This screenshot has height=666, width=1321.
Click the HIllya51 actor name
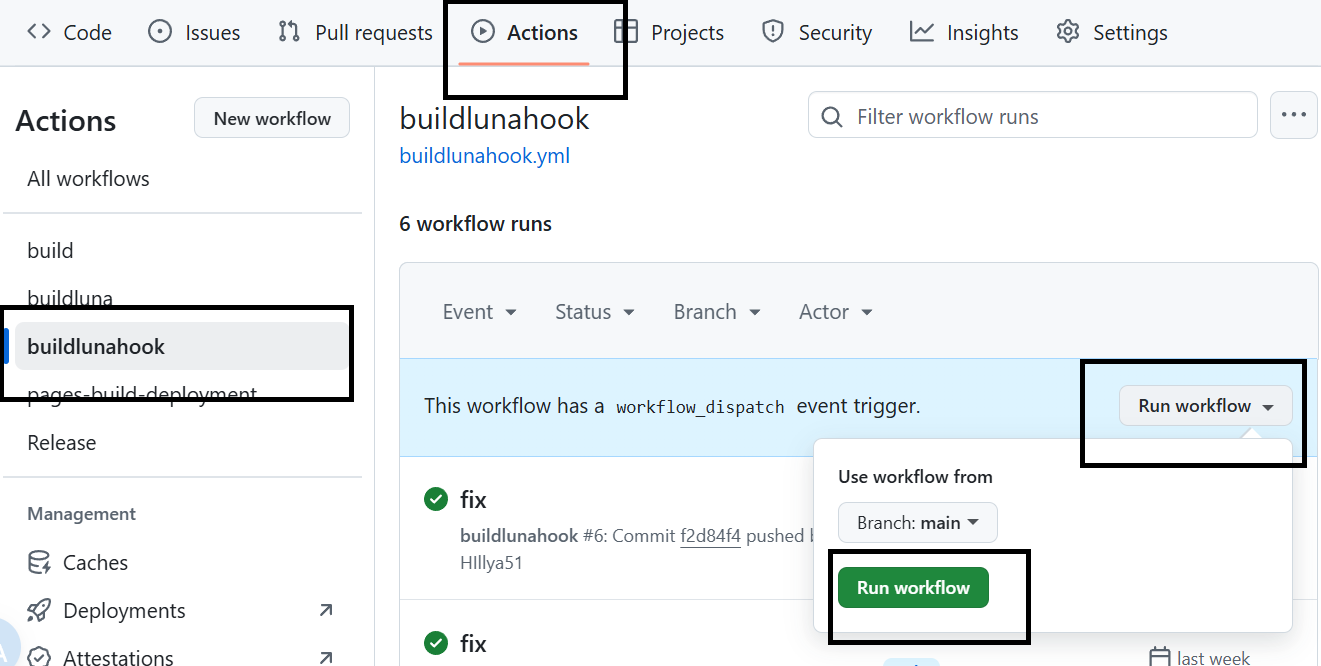click(491, 563)
